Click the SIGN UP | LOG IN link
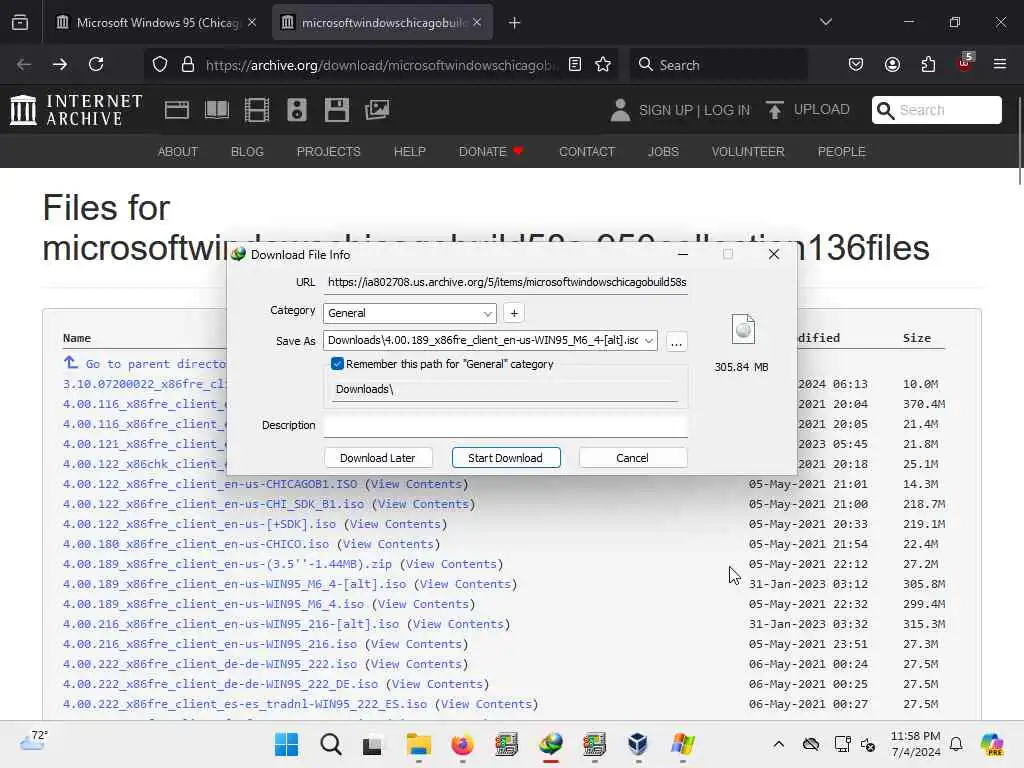This screenshot has width=1024, height=768. click(694, 110)
